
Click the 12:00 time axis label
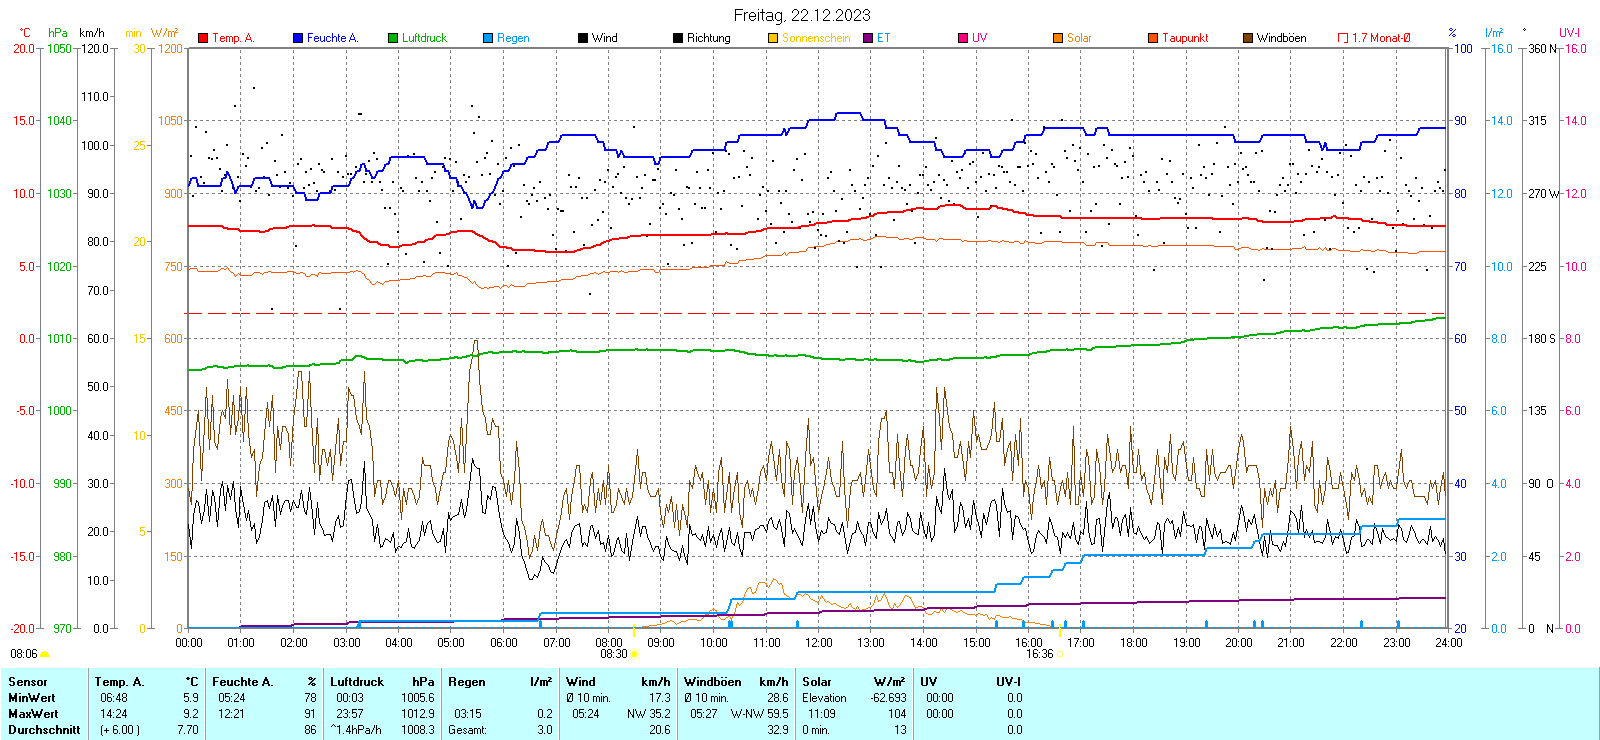coord(818,643)
